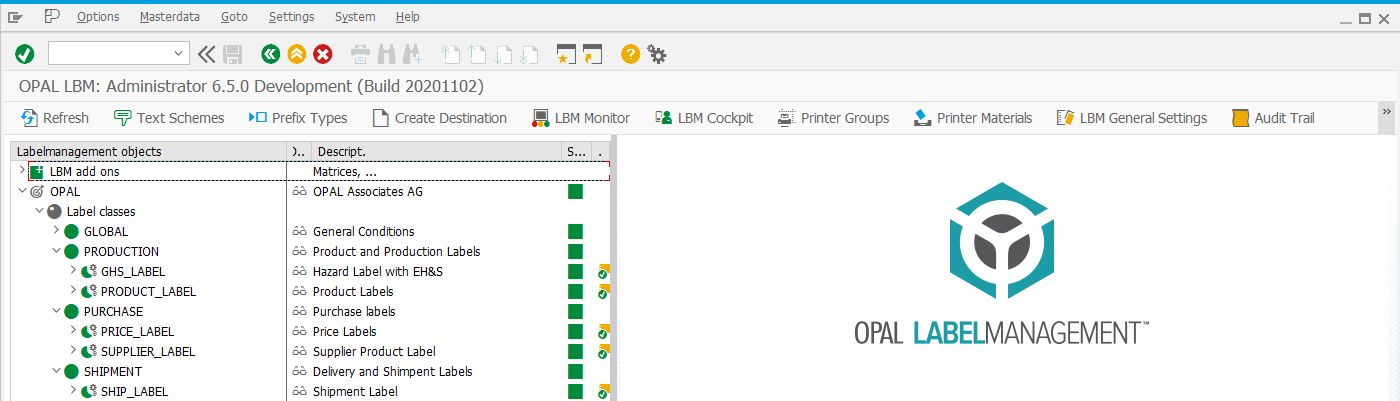
Task: Click the Labelmanagement objects column header
Action: 148,151
